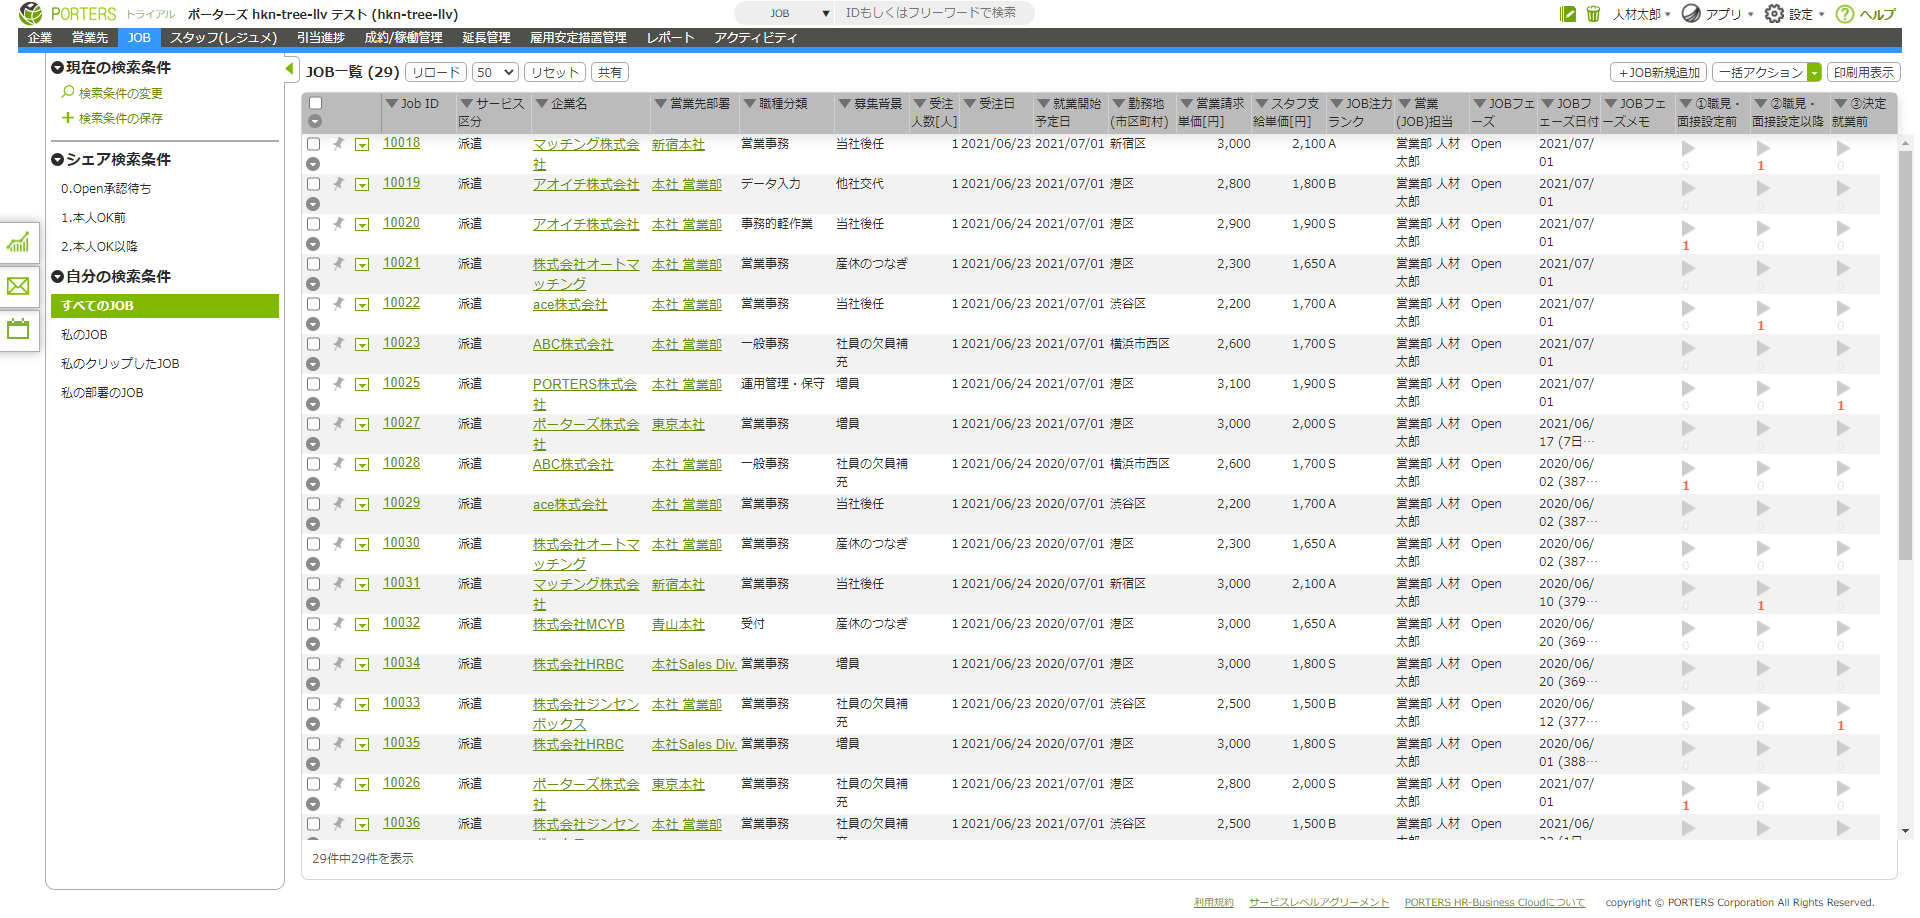
Task: Click the PORTERS logo icon
Action: pyautogui.click(x=31, y=14)
